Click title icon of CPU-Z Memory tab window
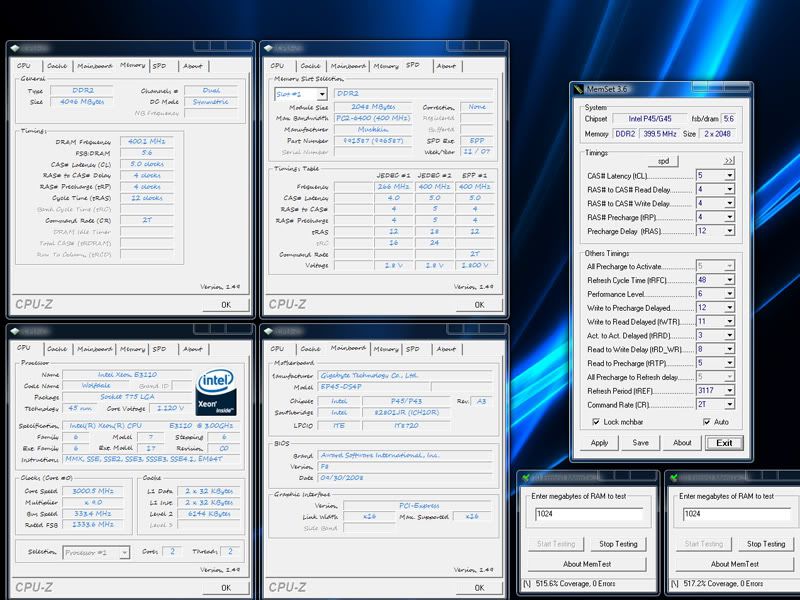 tap(15, 48)
